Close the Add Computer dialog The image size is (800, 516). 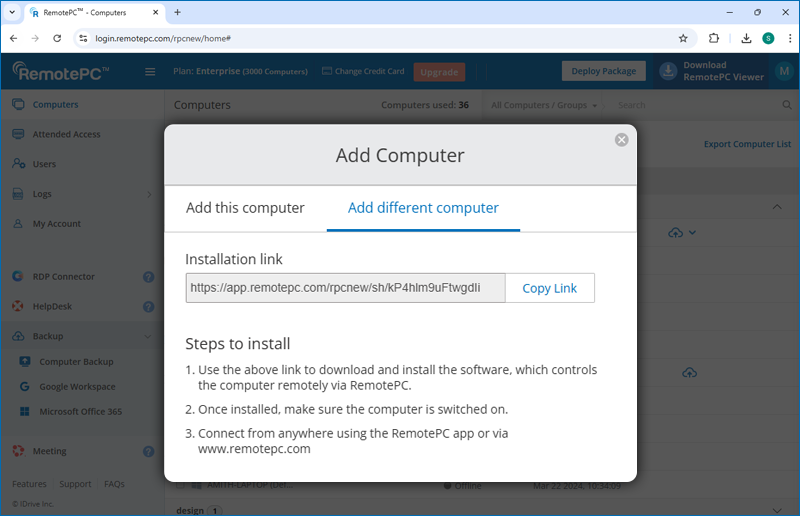(621, 140)
